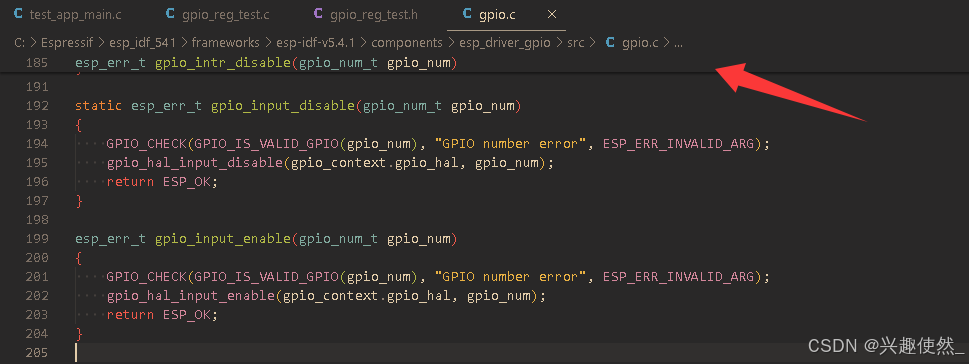
Task: Open the esp_idf_541 breadcrumb folder
Action: point(143,43)
